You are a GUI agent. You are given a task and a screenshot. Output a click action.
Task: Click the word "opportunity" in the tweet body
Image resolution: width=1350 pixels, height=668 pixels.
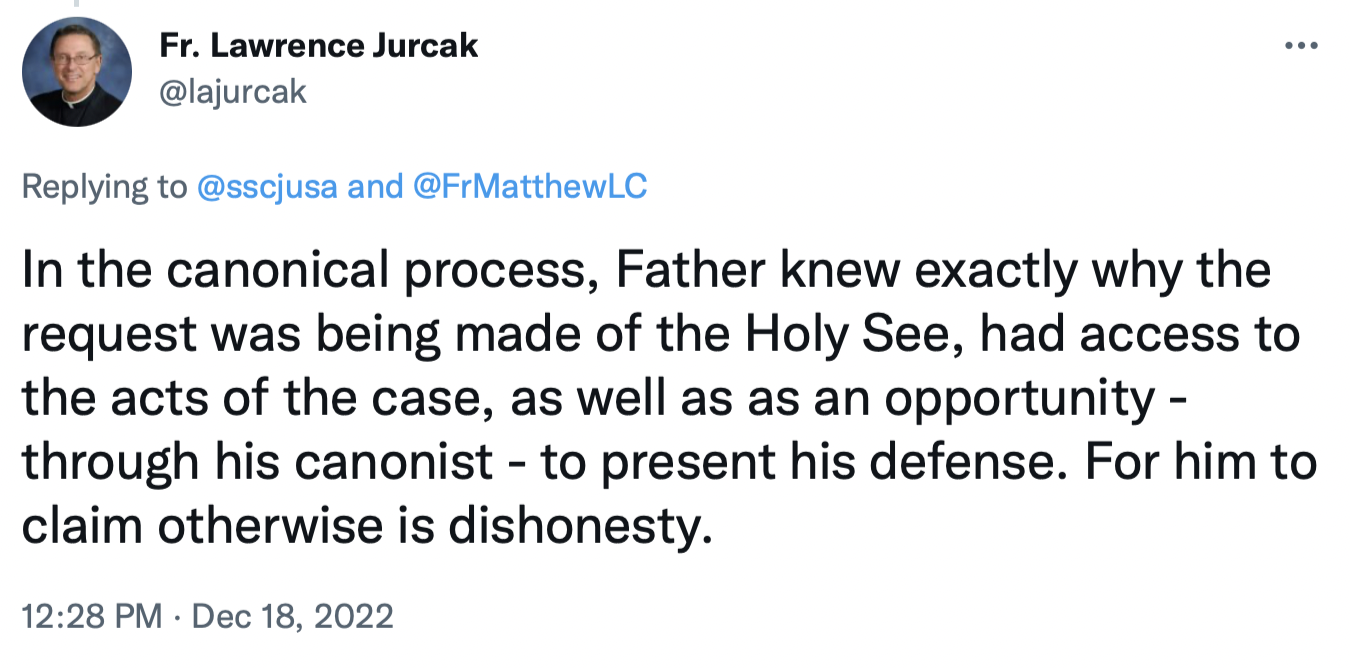tap(1032, 398)
